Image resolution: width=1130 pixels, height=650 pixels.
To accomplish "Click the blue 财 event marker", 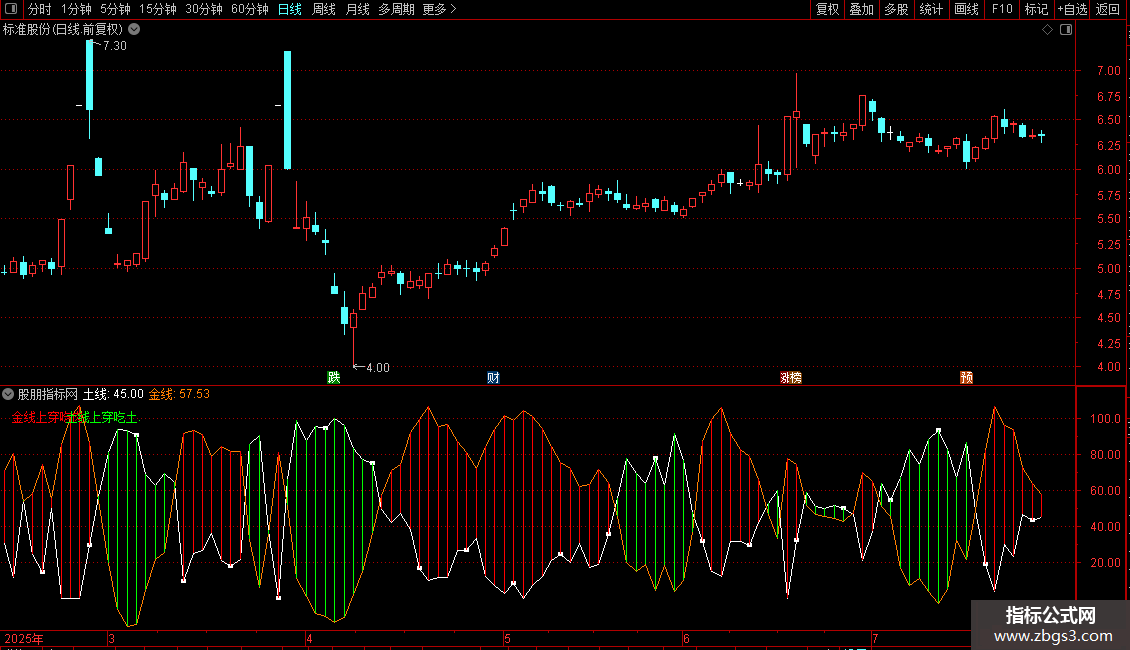I will point(493,378).
